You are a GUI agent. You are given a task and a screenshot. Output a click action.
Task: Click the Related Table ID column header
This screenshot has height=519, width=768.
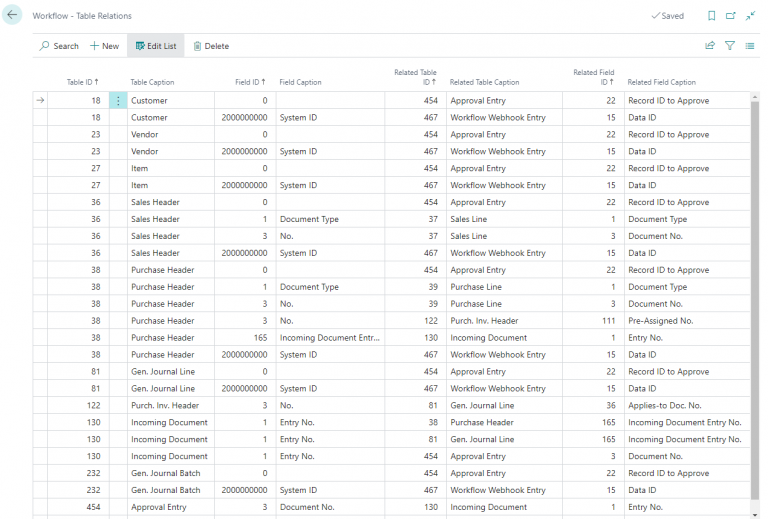tap(416, 77)
